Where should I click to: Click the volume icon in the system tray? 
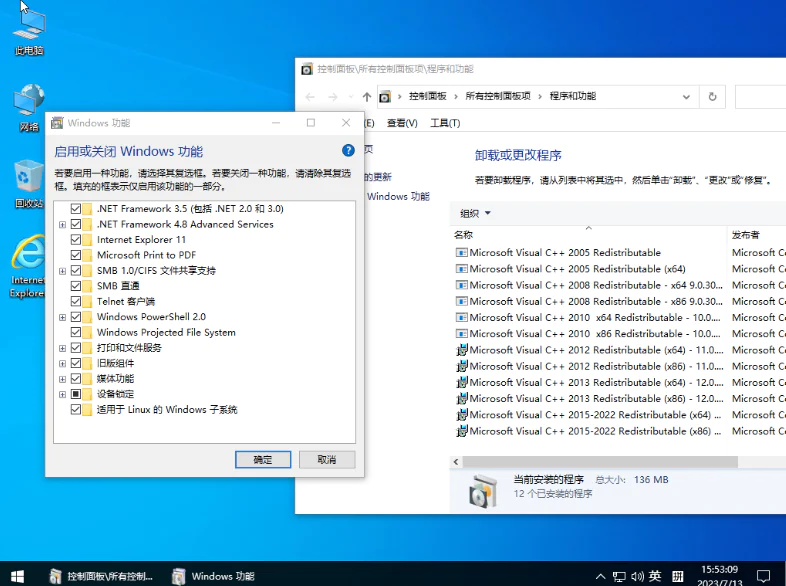tap(637, 576)
